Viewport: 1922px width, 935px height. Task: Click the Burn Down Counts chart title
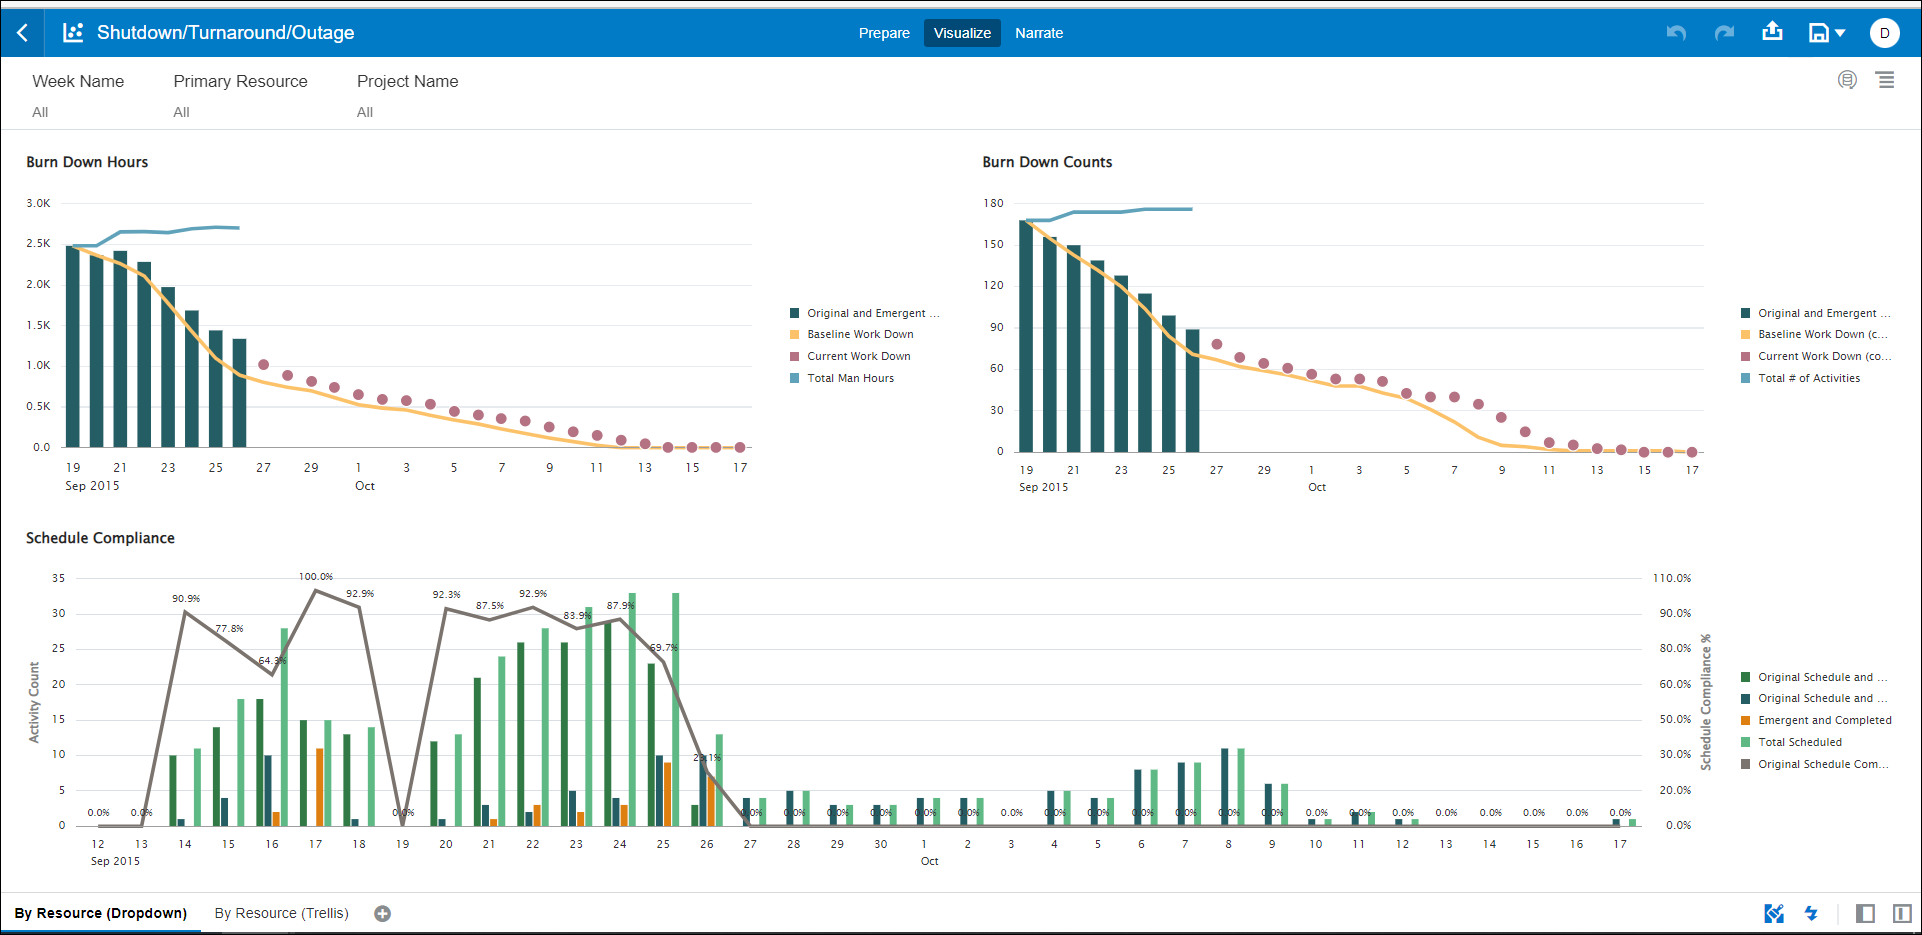[1047, 162]
